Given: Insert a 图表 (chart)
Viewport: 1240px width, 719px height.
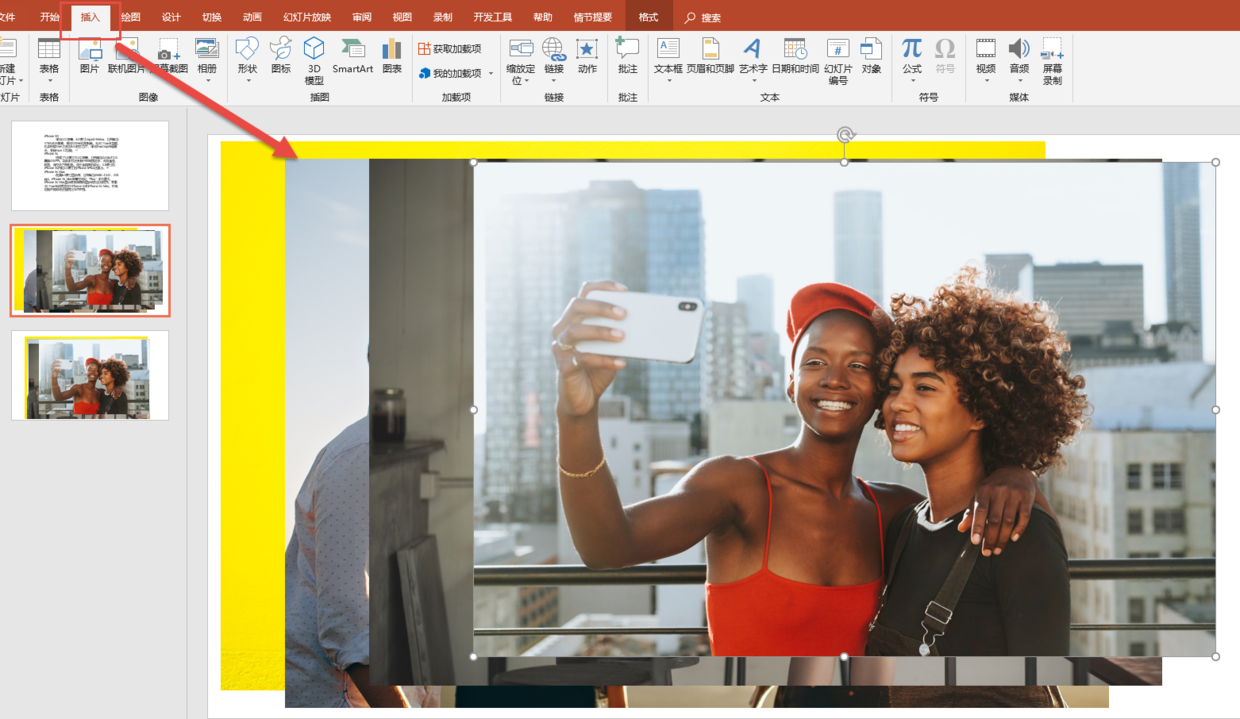Looking at the screenshot, I should [x=392, y=56].
